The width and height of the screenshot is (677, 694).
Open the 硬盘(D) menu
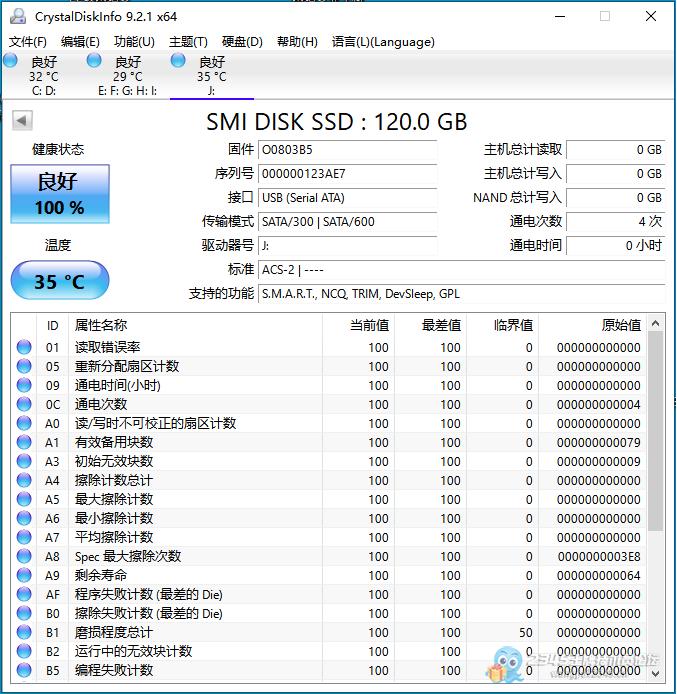click(242, 42)
